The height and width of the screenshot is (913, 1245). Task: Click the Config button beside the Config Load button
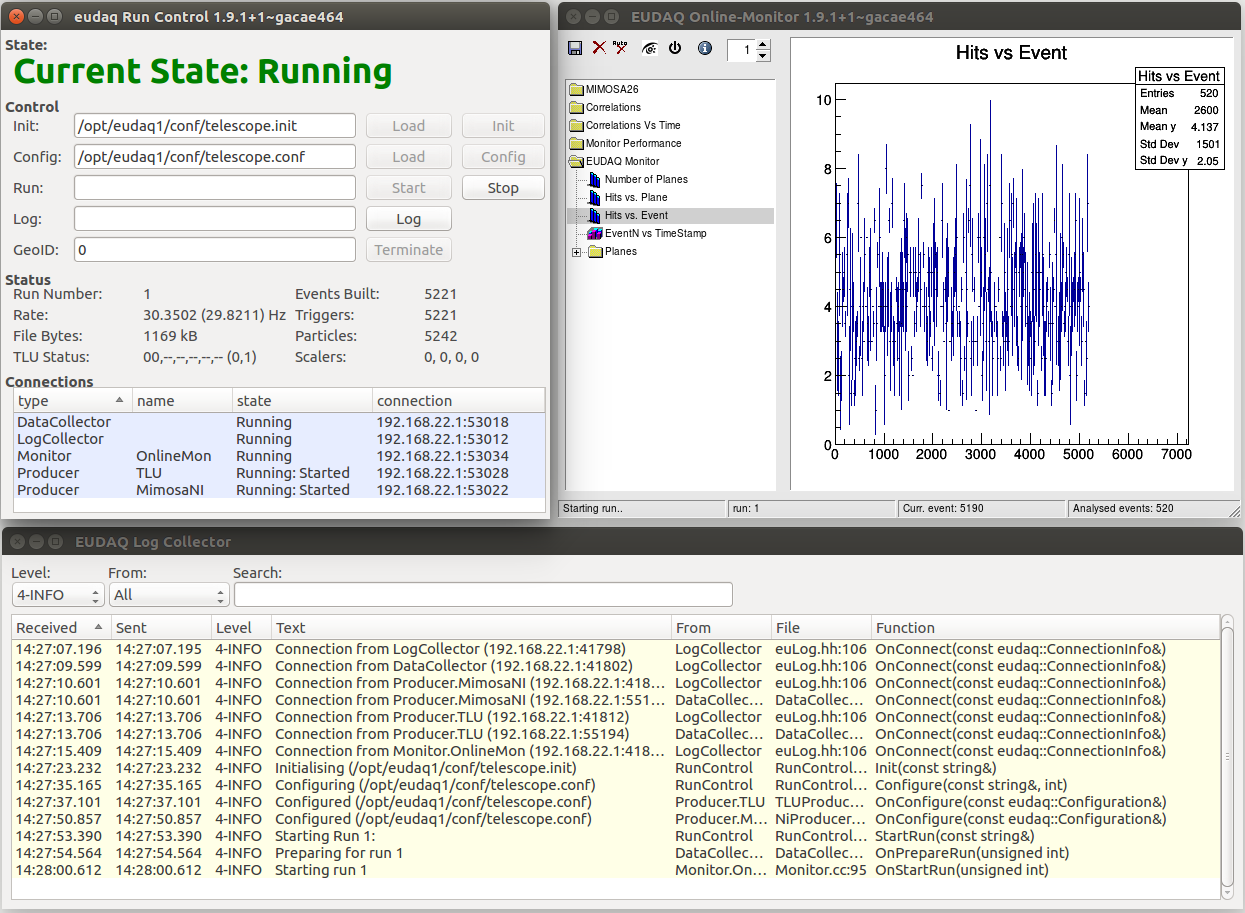[503, 157]
